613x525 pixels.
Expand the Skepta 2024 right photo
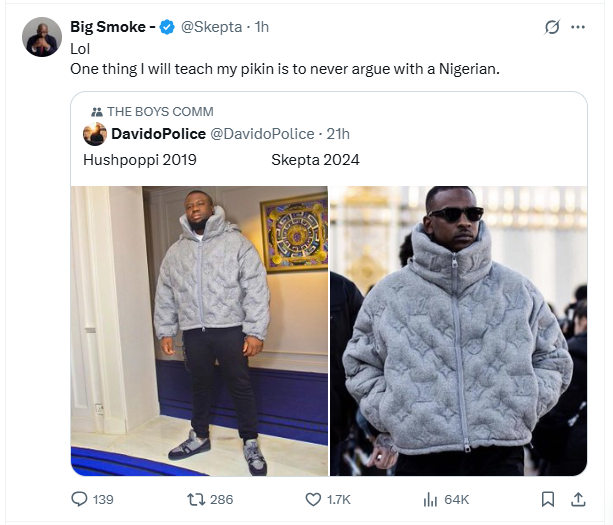click(458, 330)
